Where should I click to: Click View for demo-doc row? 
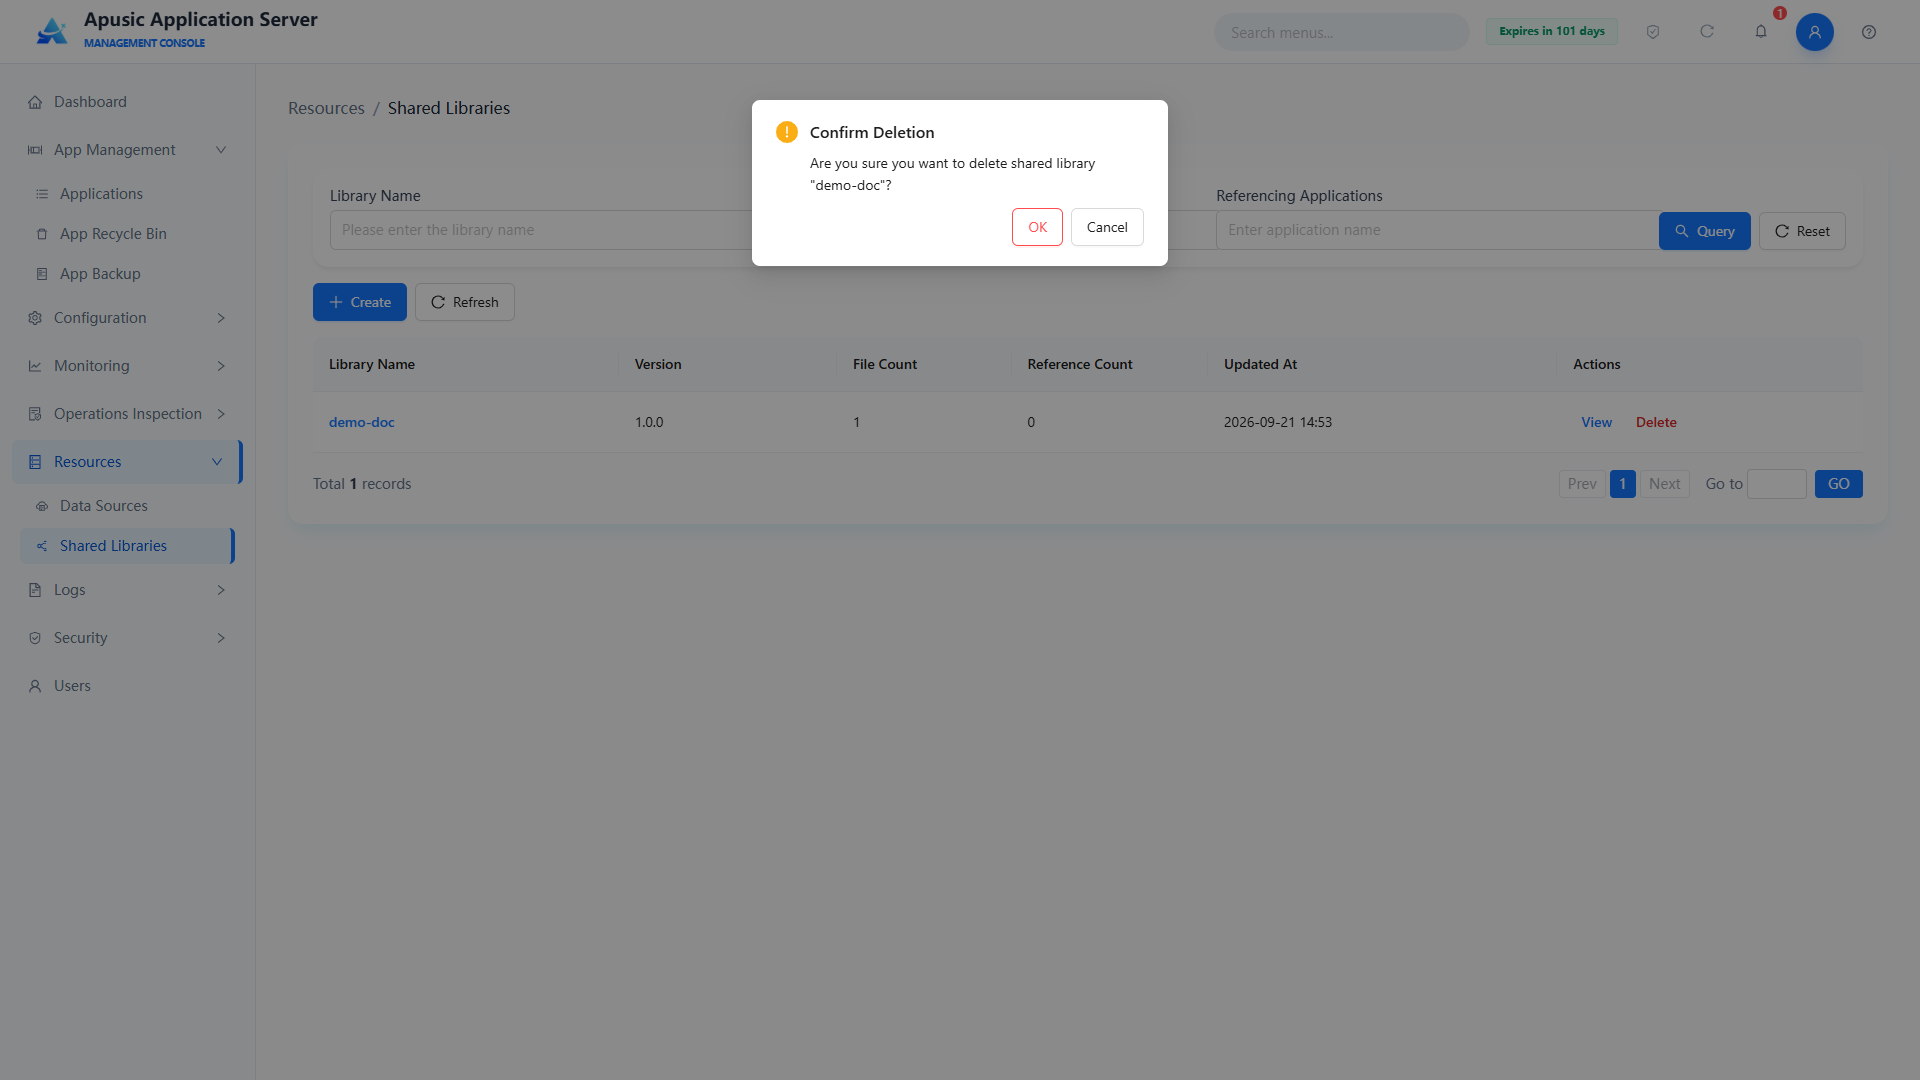1596,422
